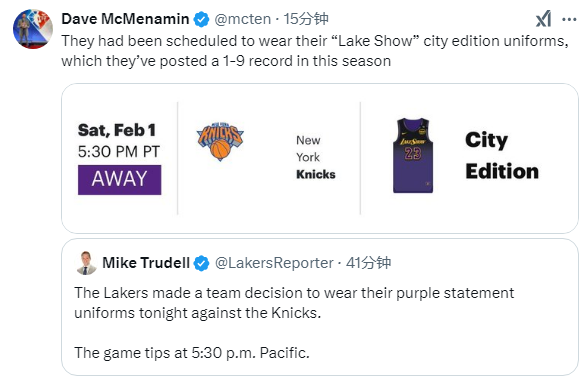Click the Mike Trudell display name
Image resolution: width=588 pixels, height=378 pixels.
point(146,263)
